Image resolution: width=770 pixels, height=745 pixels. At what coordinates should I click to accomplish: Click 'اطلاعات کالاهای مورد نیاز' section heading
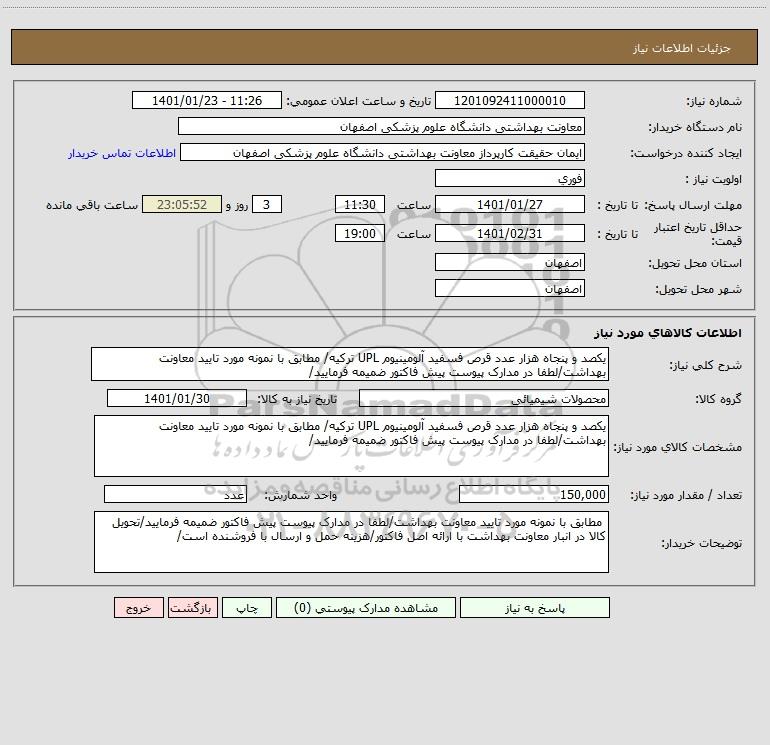tap(668, 333)
